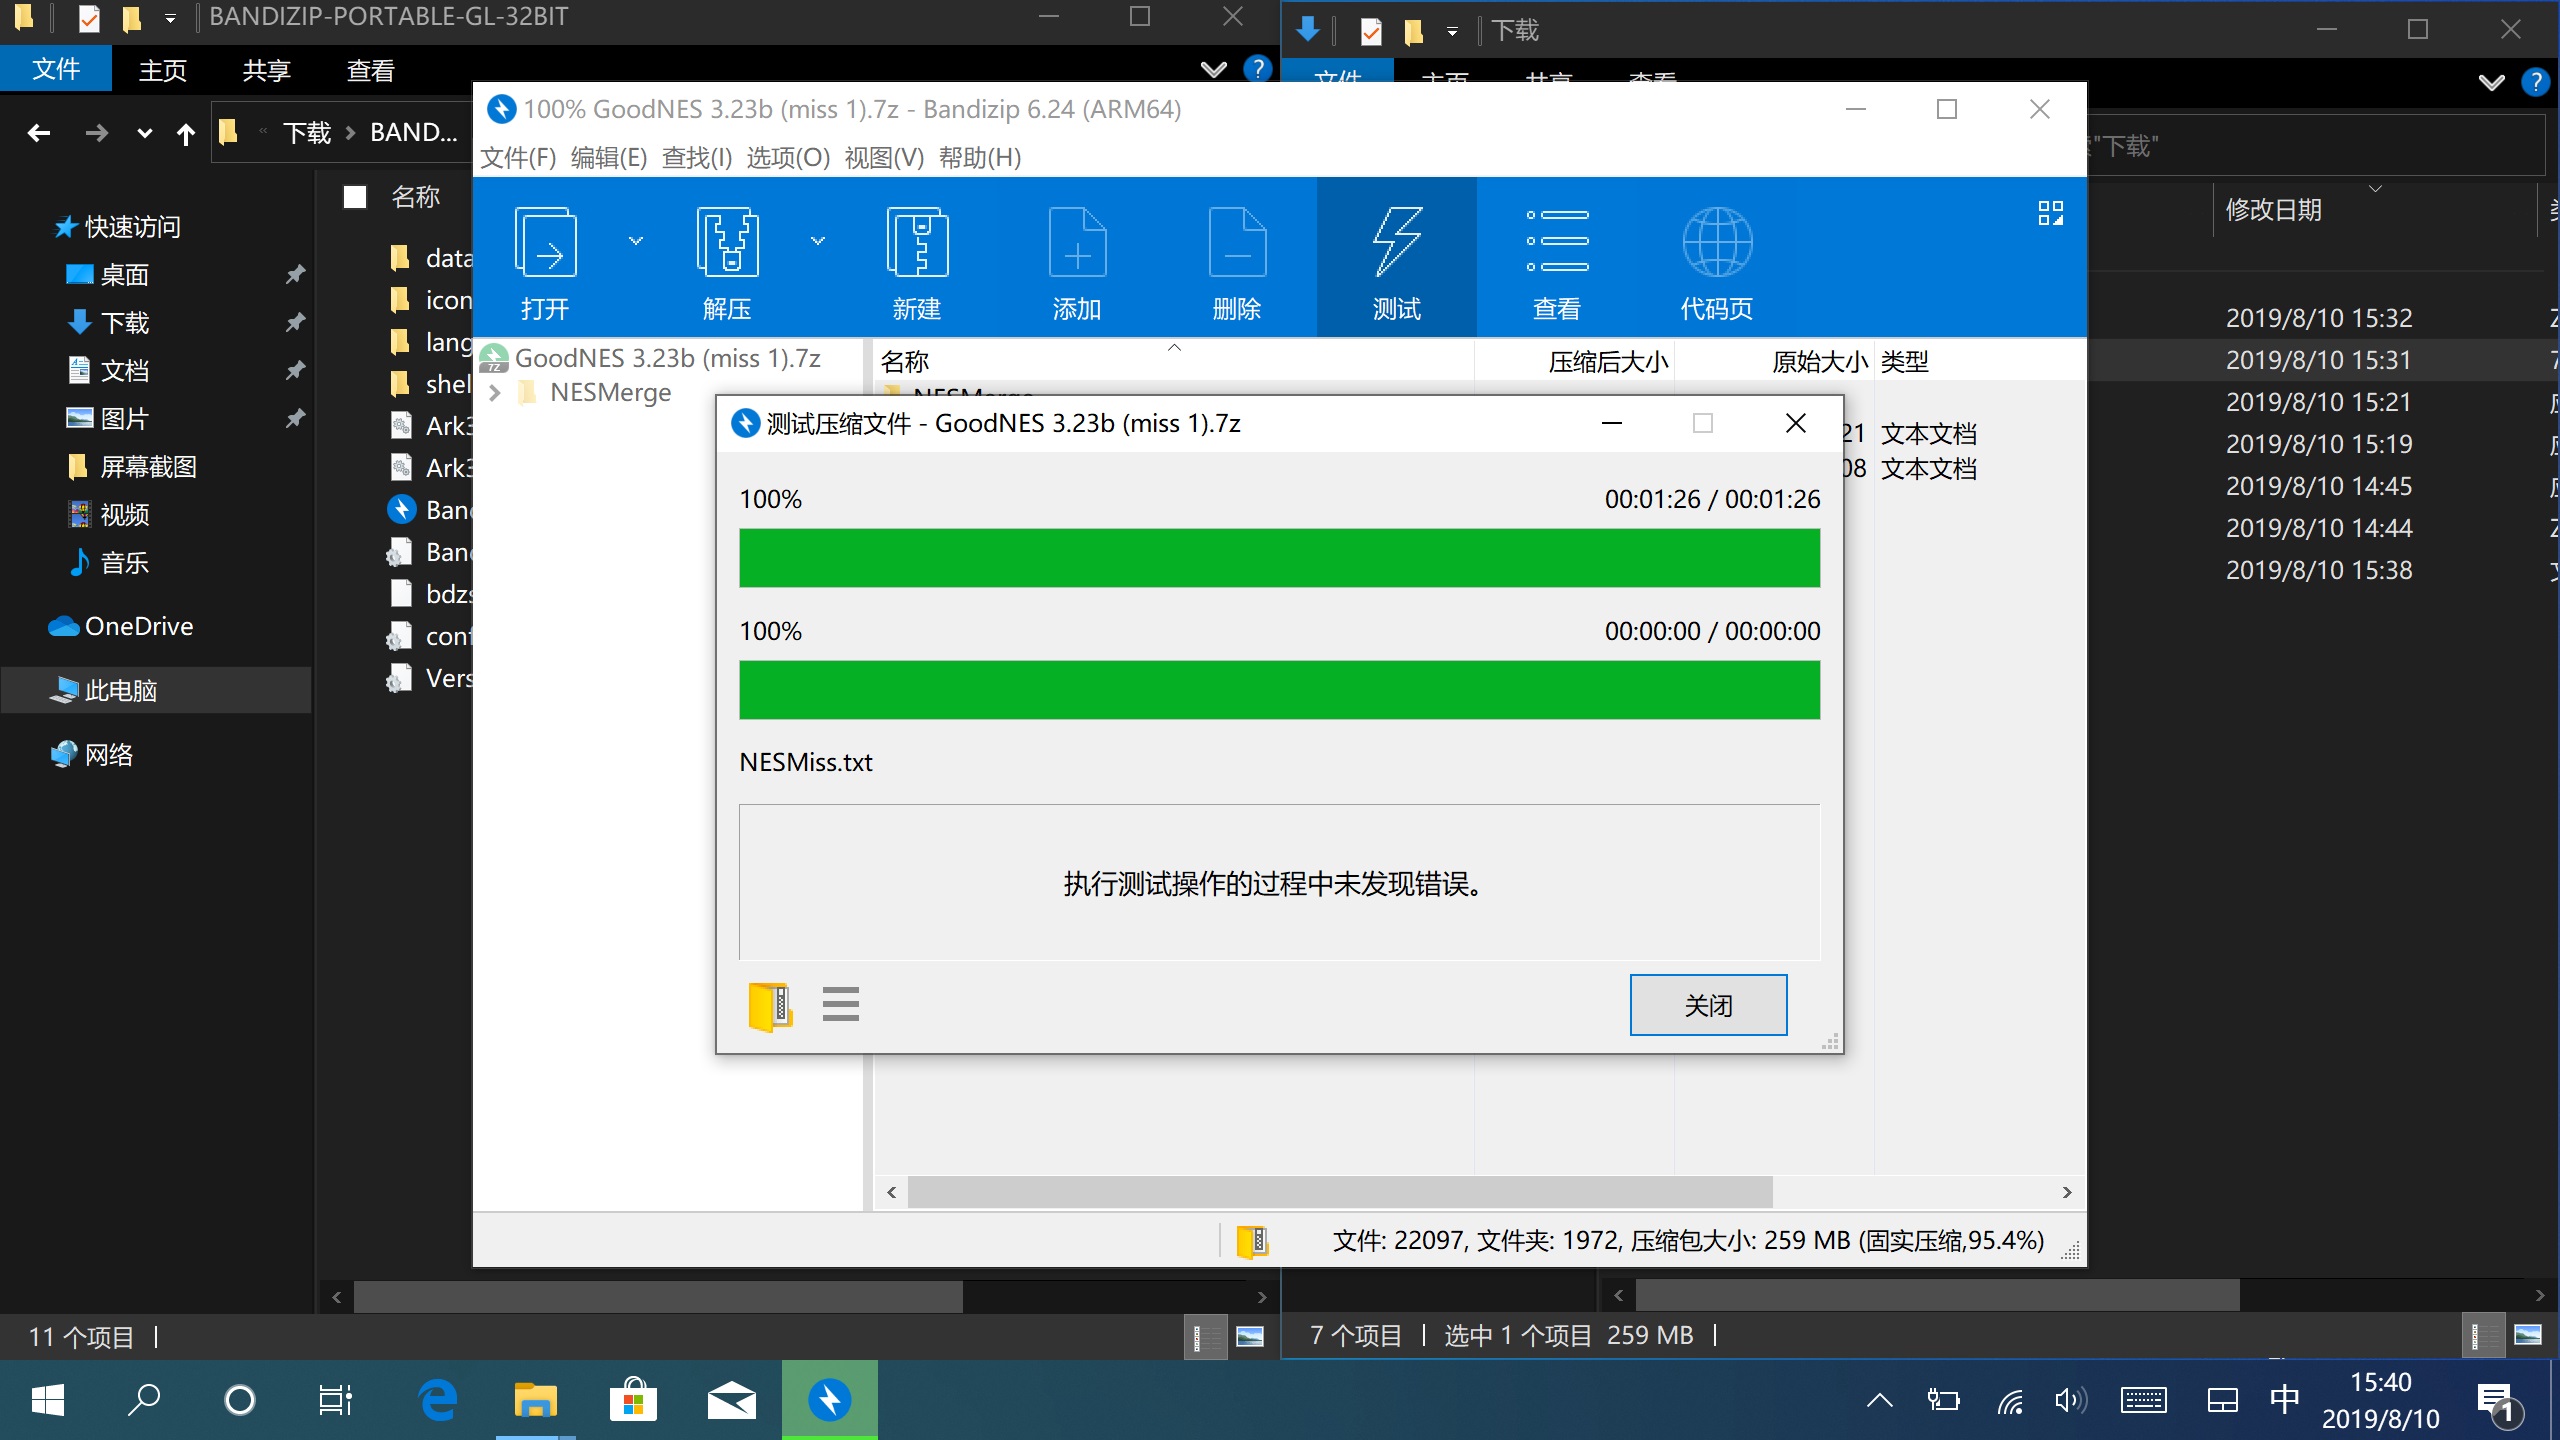Open Microsoft Edge from the taskbar

click(x=438, y=1400)
